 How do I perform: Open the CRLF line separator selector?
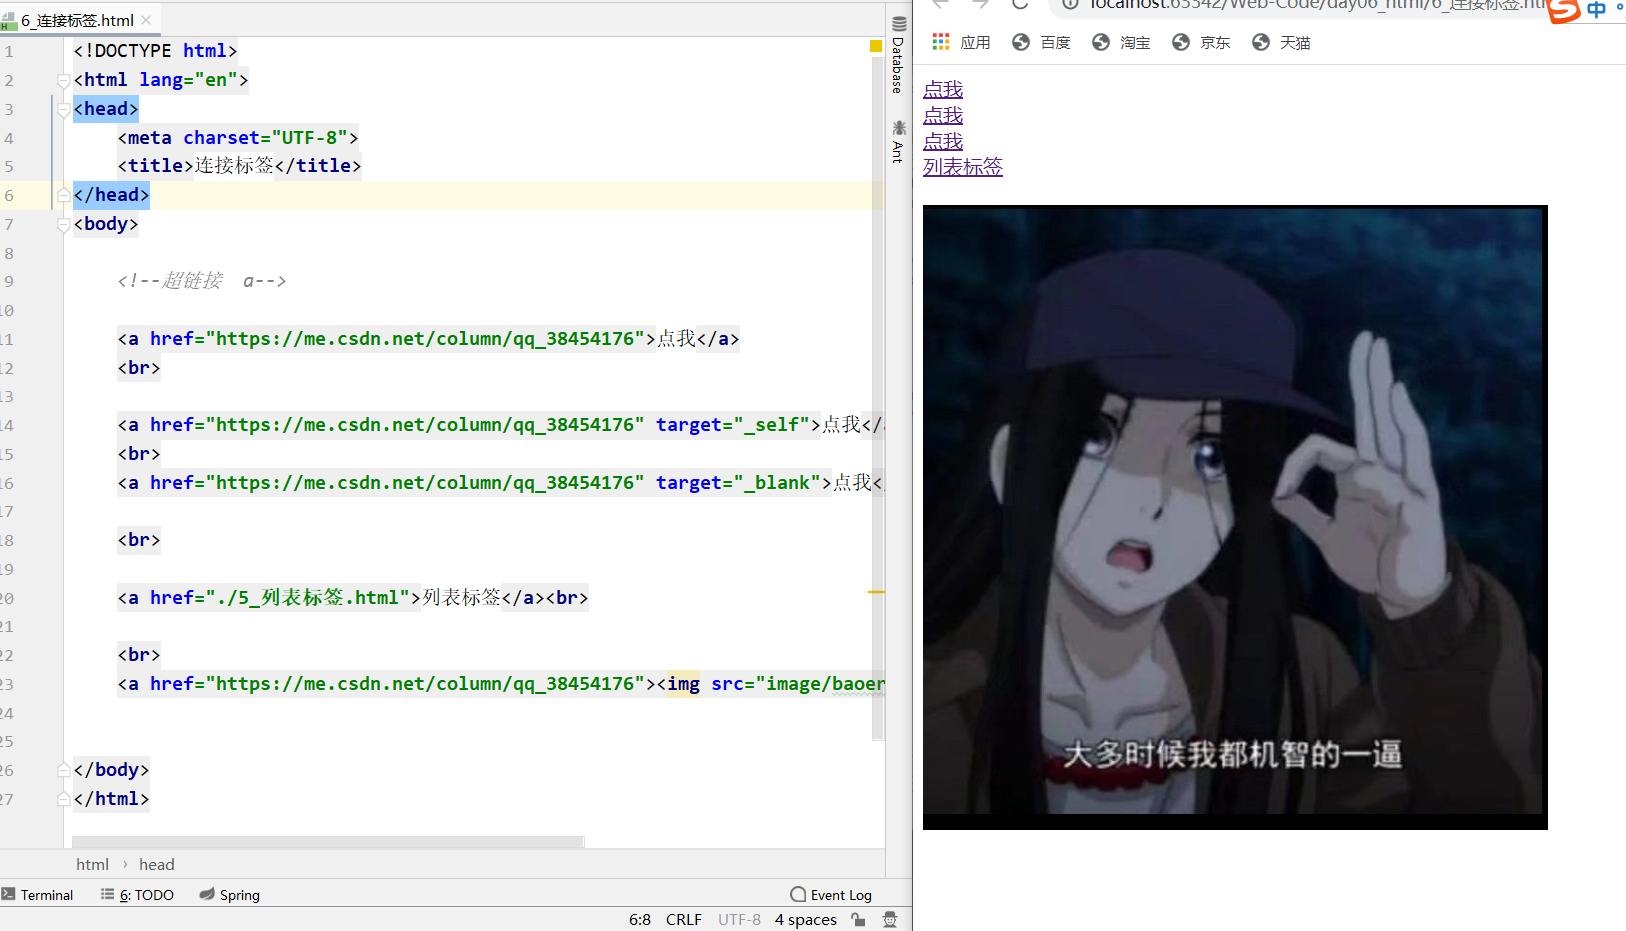(x=683, y=919)
